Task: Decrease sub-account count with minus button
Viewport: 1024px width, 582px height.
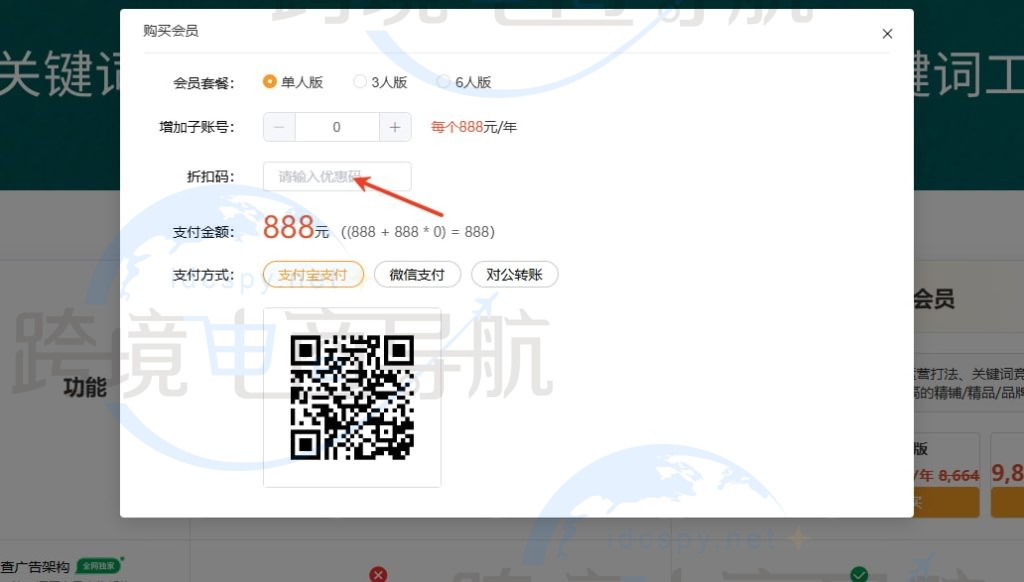Action: pos(279,127)
